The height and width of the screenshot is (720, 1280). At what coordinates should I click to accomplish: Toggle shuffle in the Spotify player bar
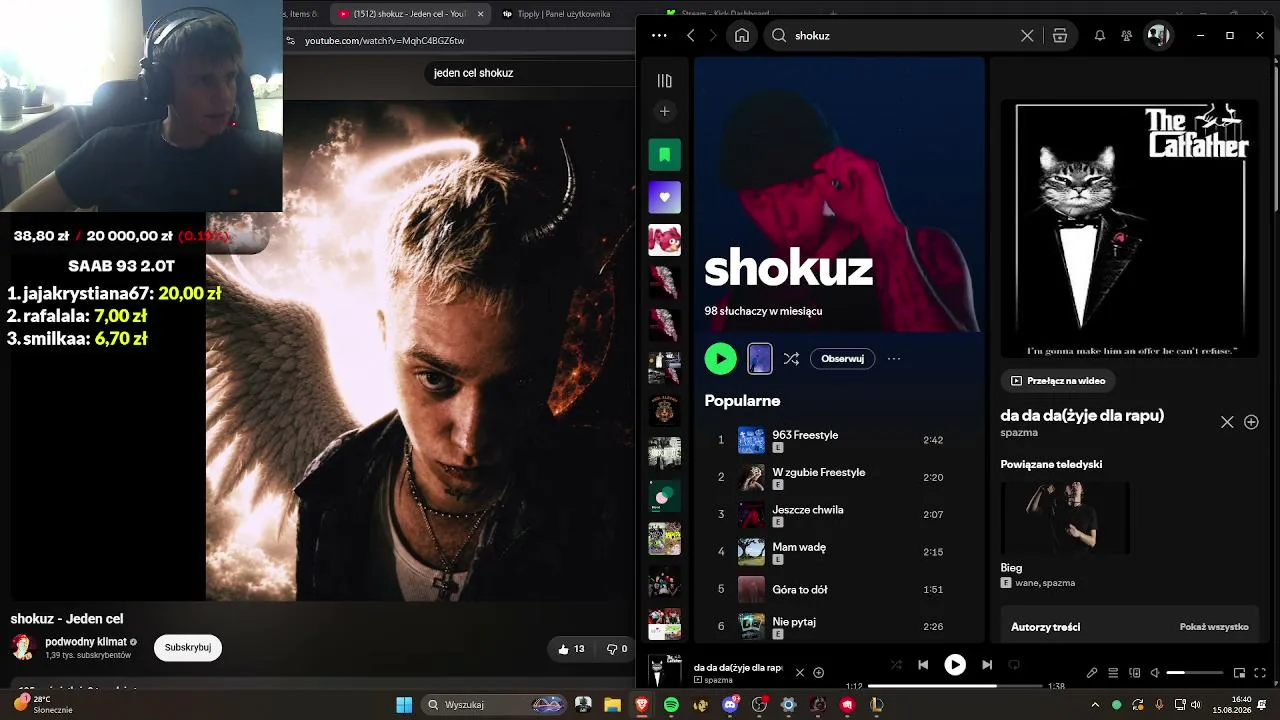[896, 665]
